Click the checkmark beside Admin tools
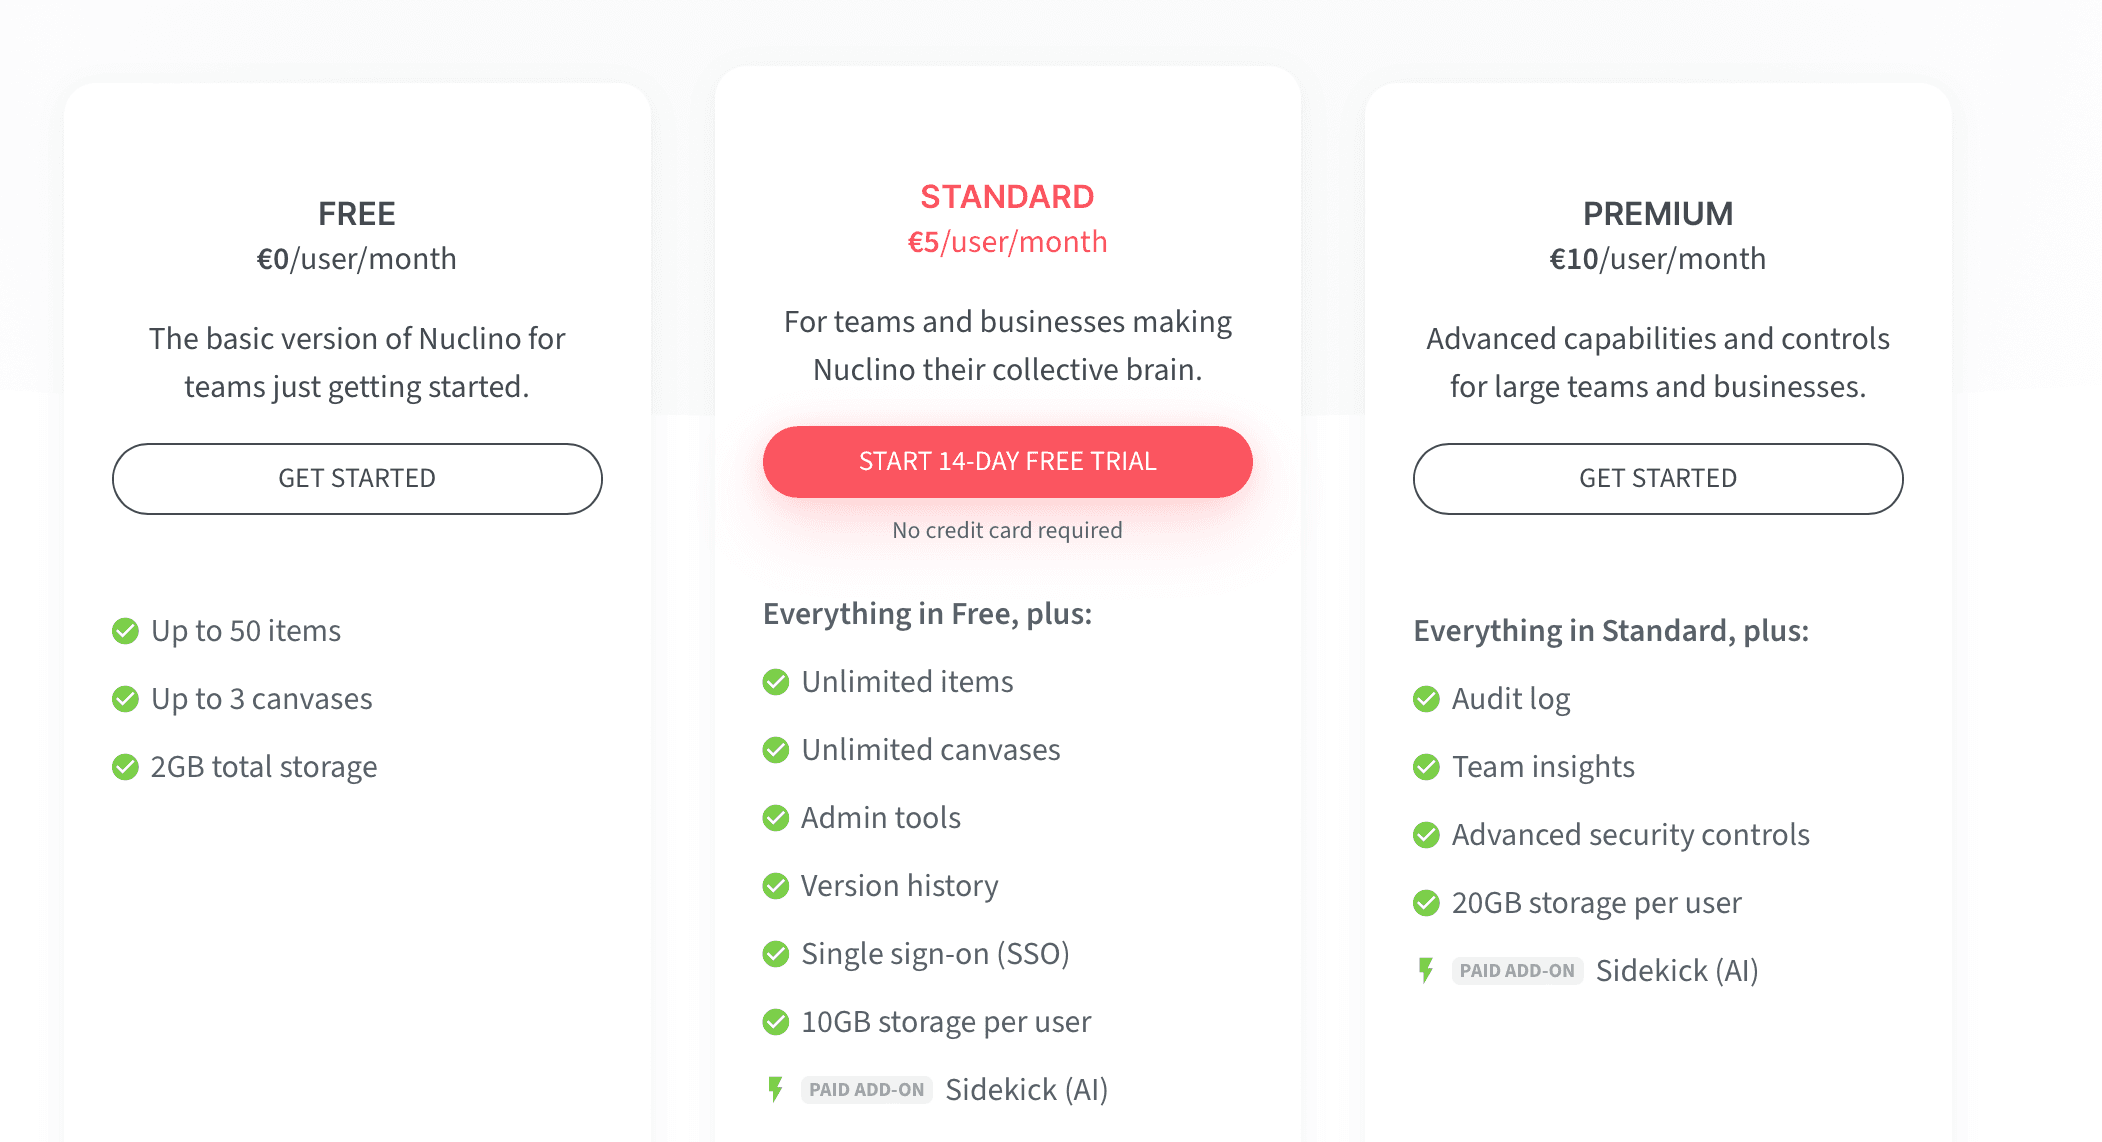 click(x=776, y=818)
